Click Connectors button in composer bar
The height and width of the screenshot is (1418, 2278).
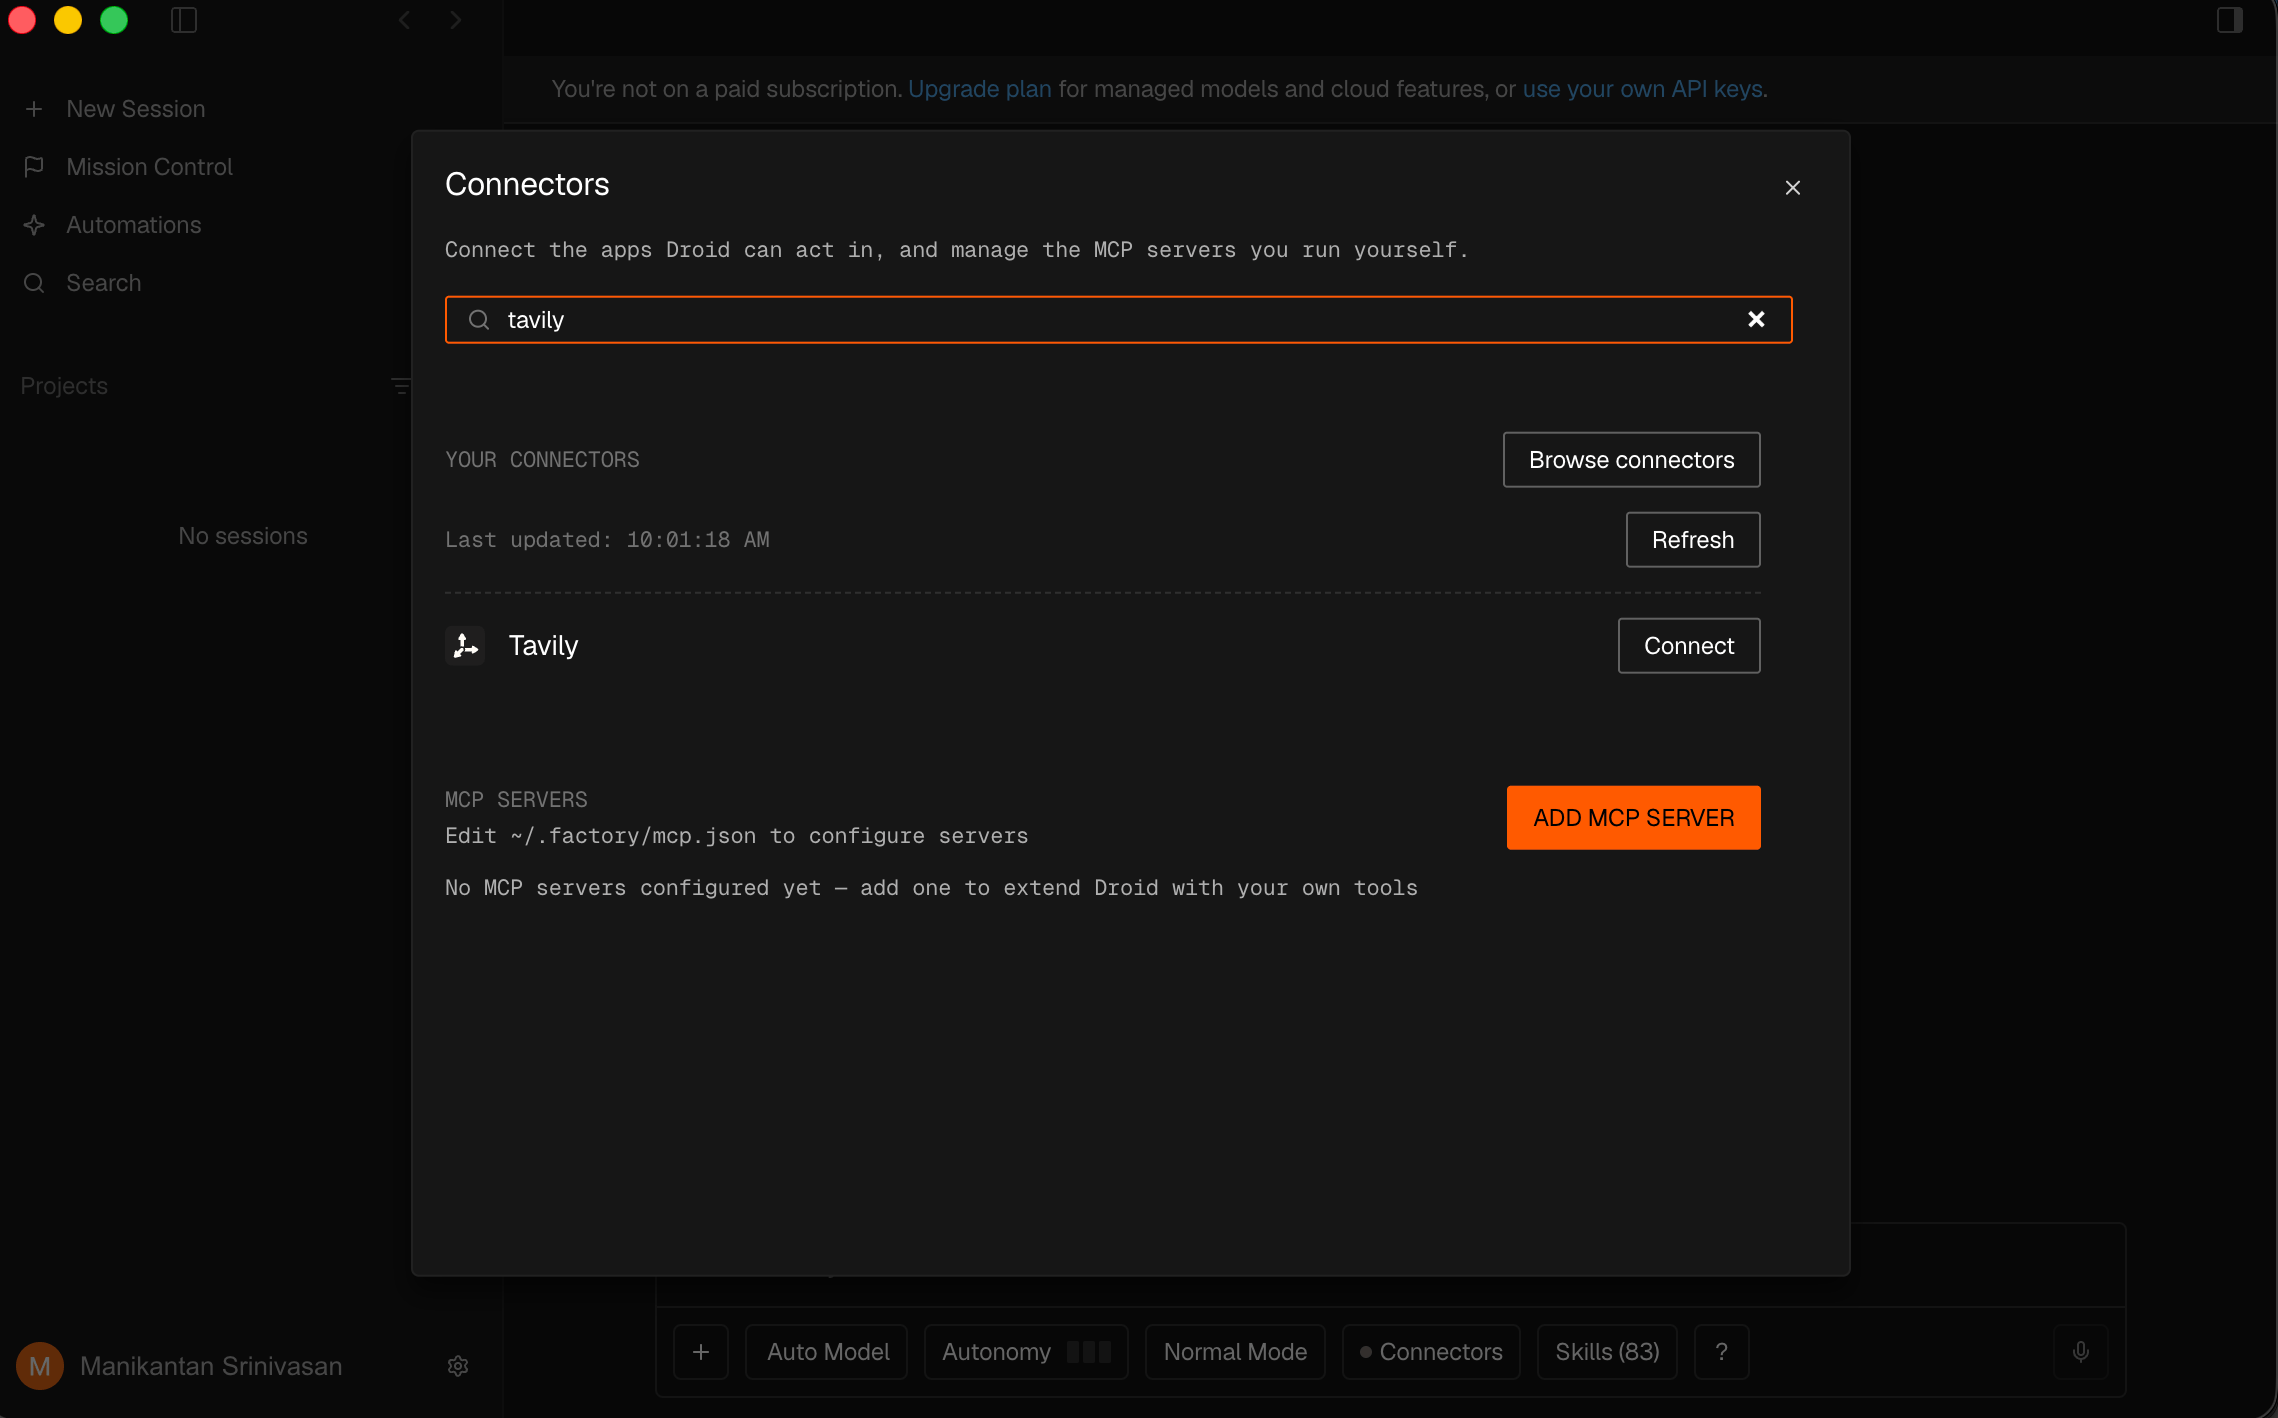coord(1431,1351)
